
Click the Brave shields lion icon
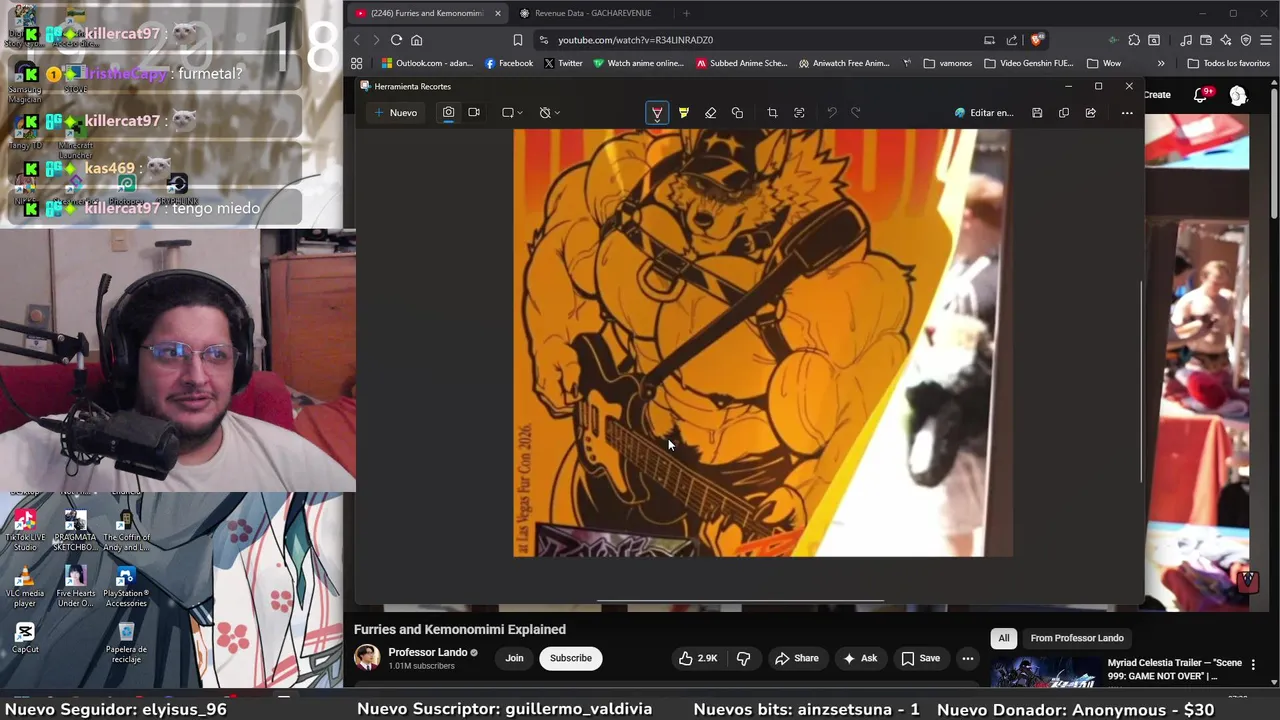point(1038,40)
